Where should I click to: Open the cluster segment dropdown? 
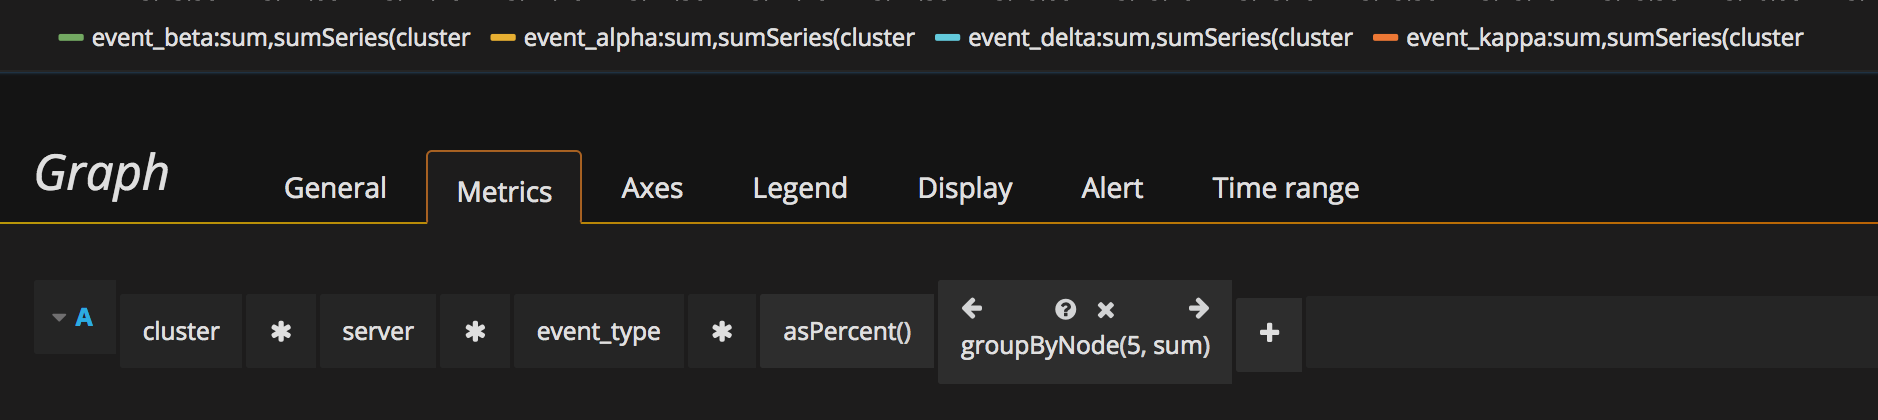point(181,332)
